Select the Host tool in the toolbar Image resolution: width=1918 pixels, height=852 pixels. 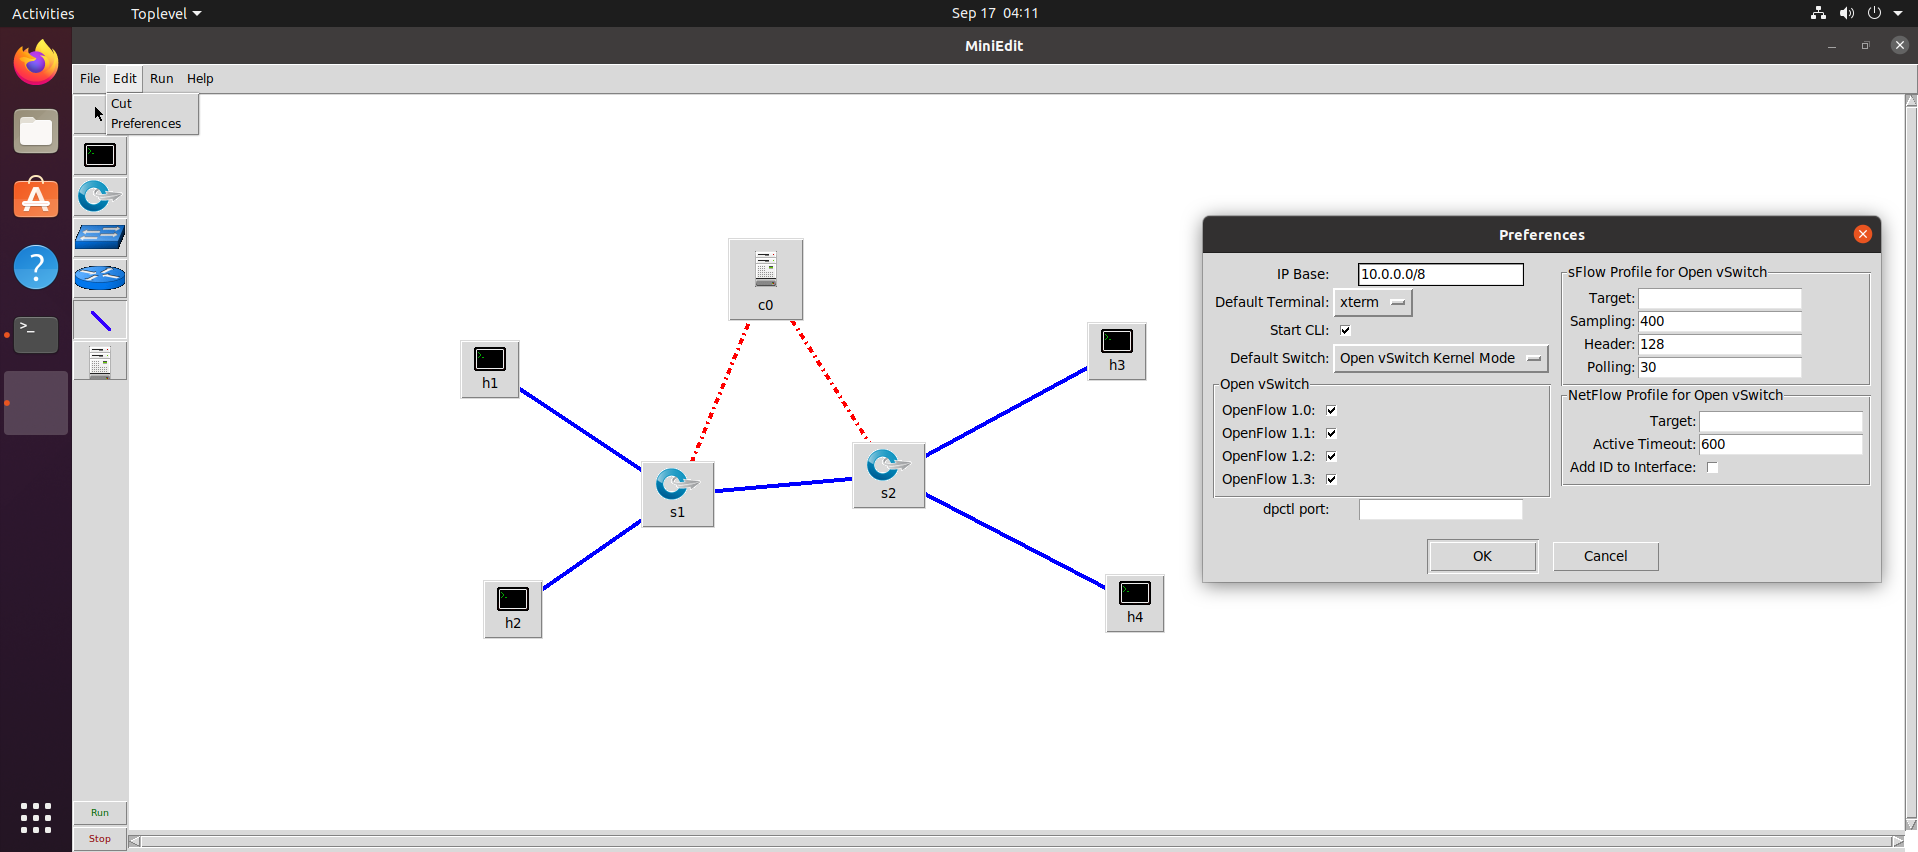click(x=100, y=156)
